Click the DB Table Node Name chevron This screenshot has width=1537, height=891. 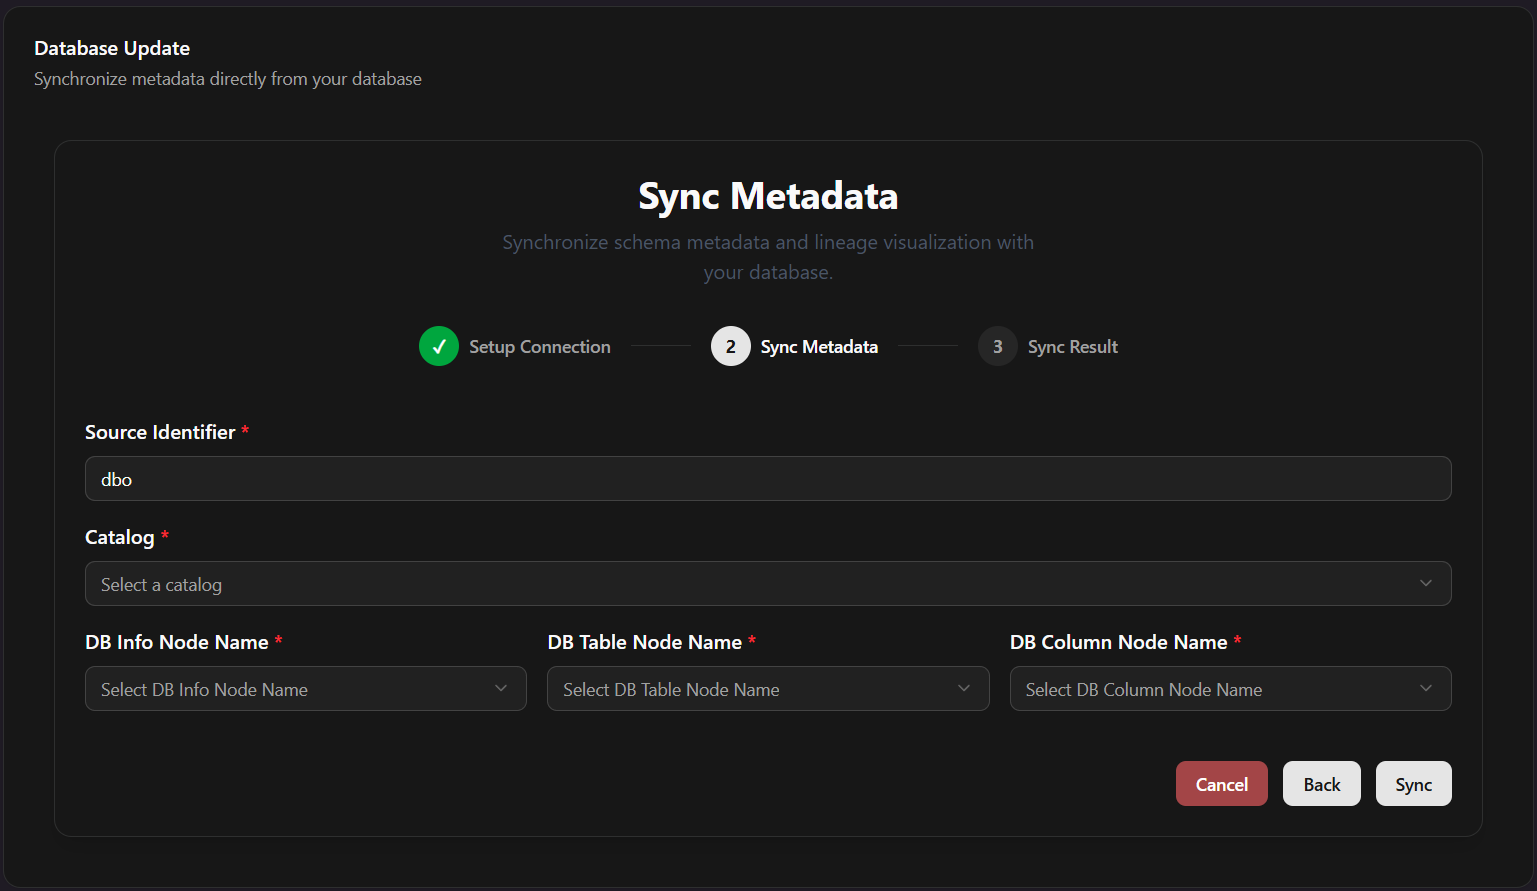964,688
